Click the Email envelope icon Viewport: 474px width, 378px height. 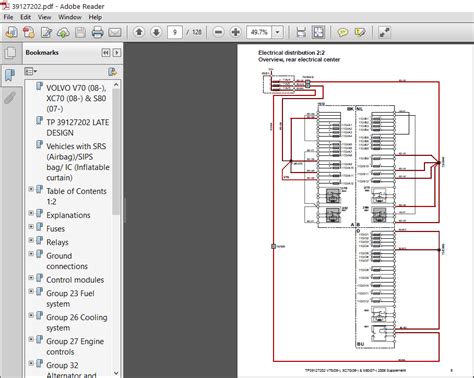coord(115,32)
